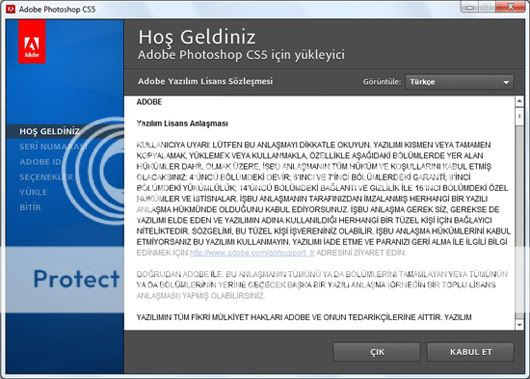Screen dimensions: 530x379
Task: Click the 'Adobe Yazılım Lisans Sözleşmesi' heading
Action: click(205, 81)
